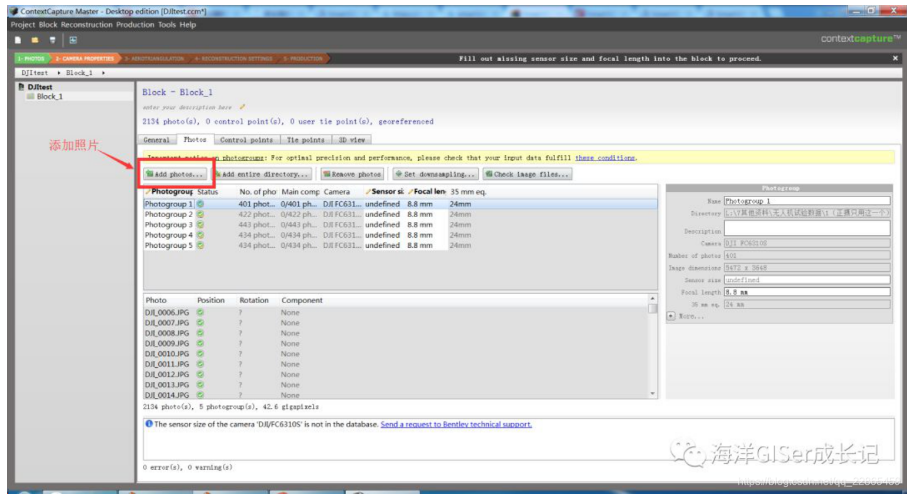
Task: Click the Camera column header
Action: (x=337, y=192)
